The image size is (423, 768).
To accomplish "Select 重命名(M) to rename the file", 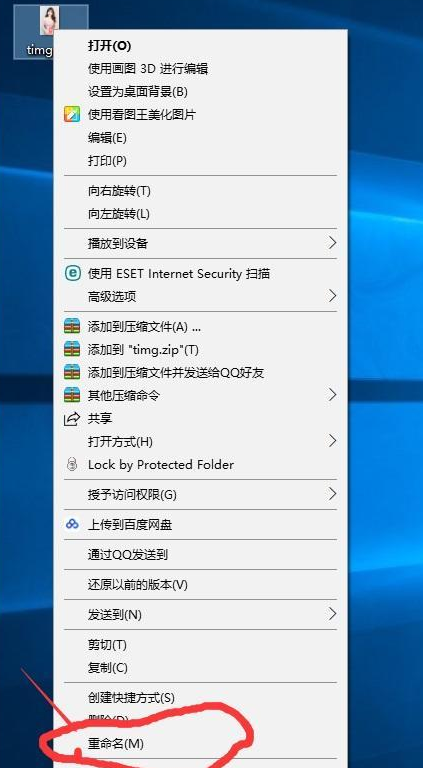I will pyautogui.click(x=200, y=744).
